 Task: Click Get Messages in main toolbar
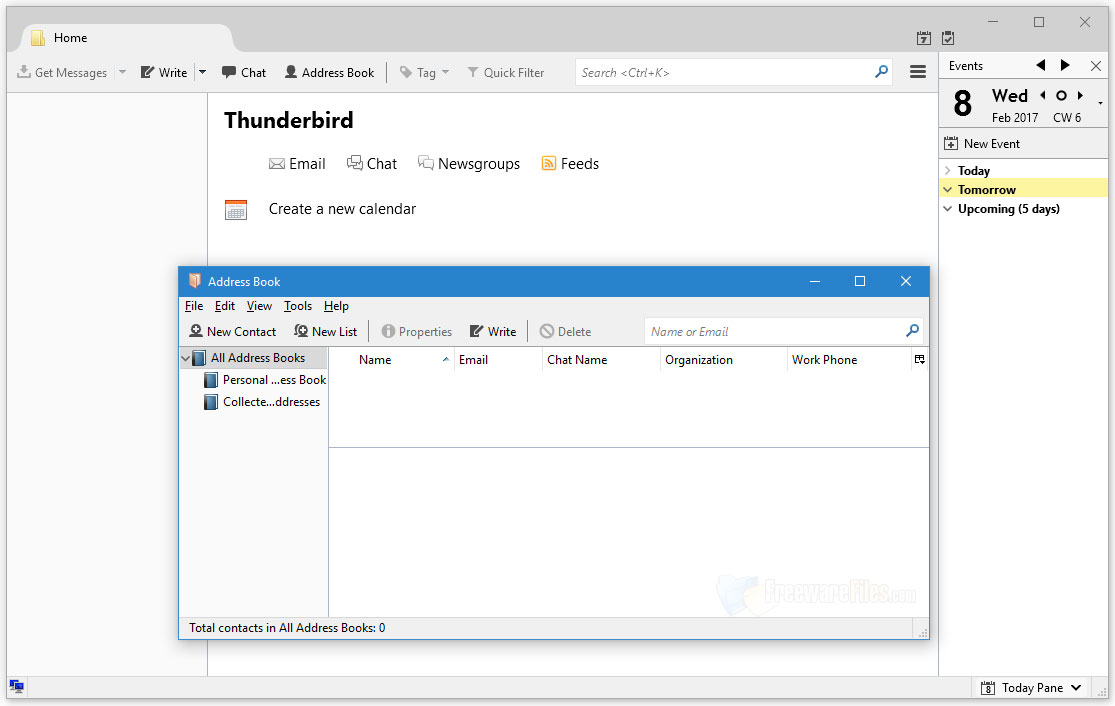(x=62, y=73)
